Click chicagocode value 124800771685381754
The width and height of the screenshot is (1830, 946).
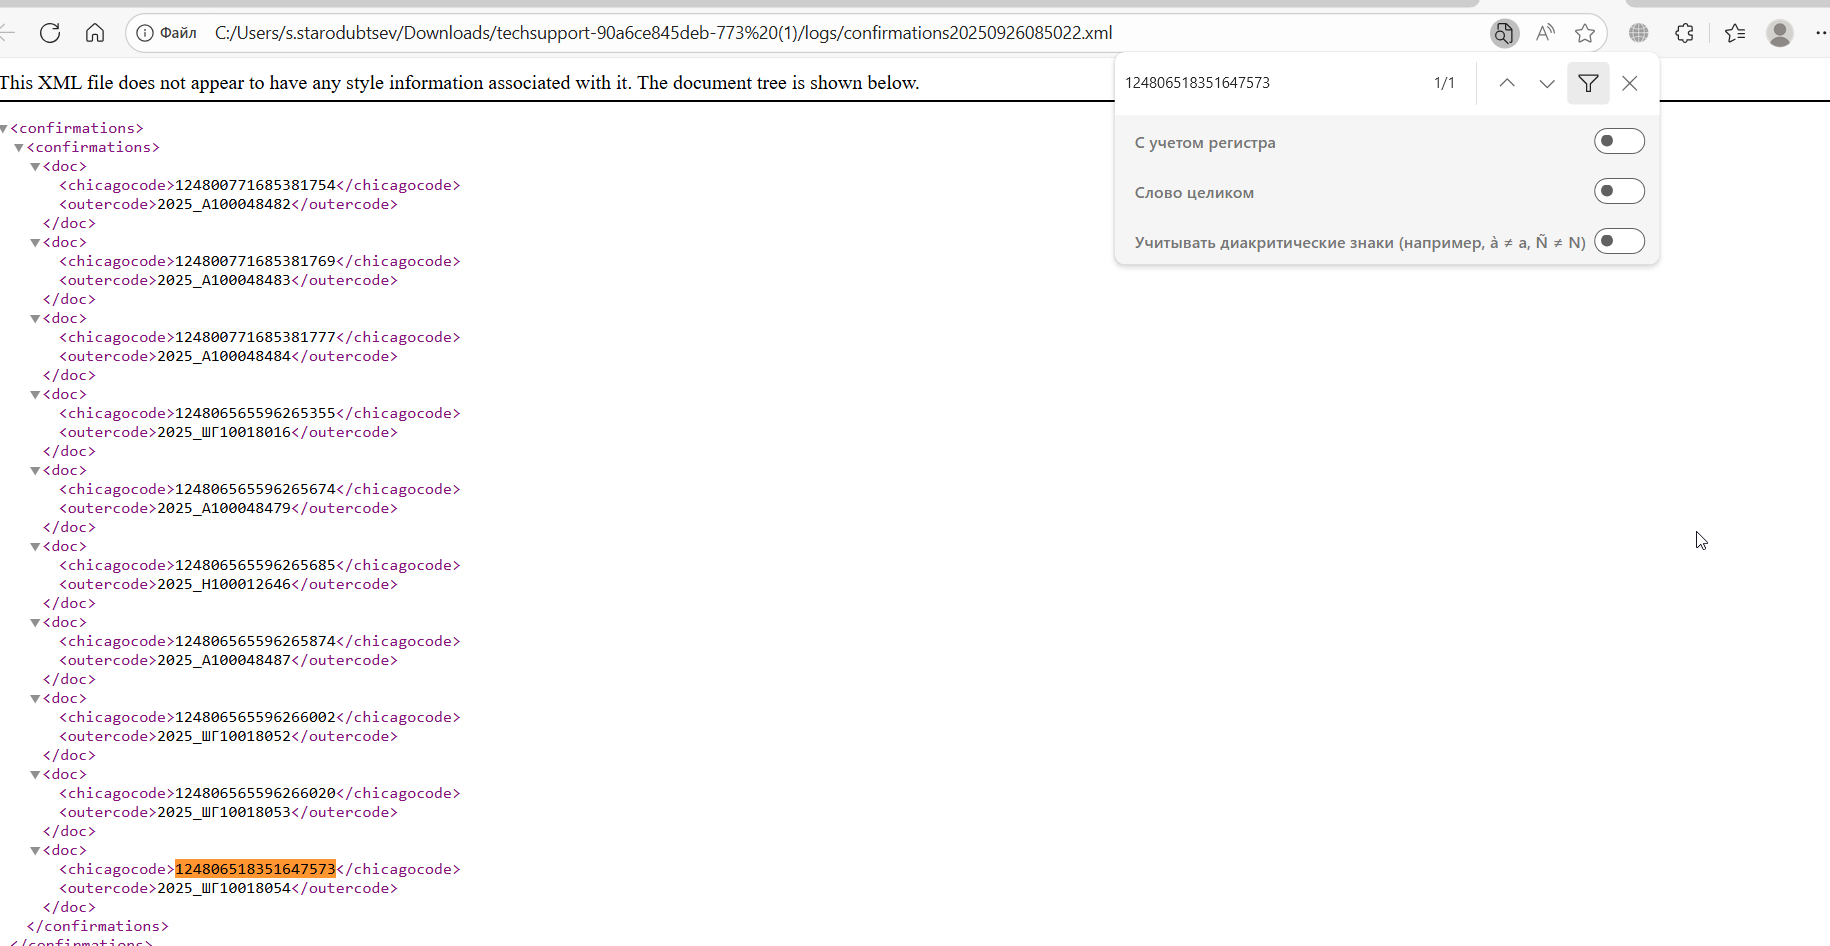(x=255, y=185)
